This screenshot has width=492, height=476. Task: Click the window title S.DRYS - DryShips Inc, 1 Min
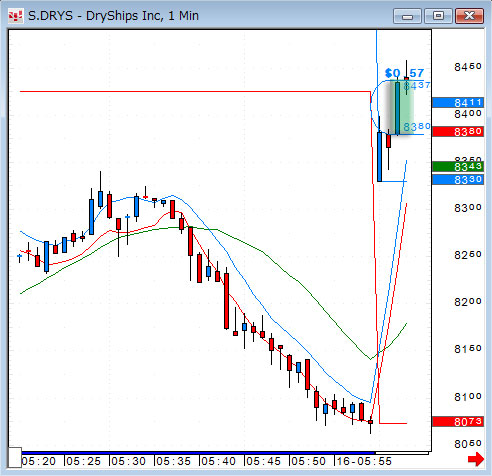click(x=113, y=16)
